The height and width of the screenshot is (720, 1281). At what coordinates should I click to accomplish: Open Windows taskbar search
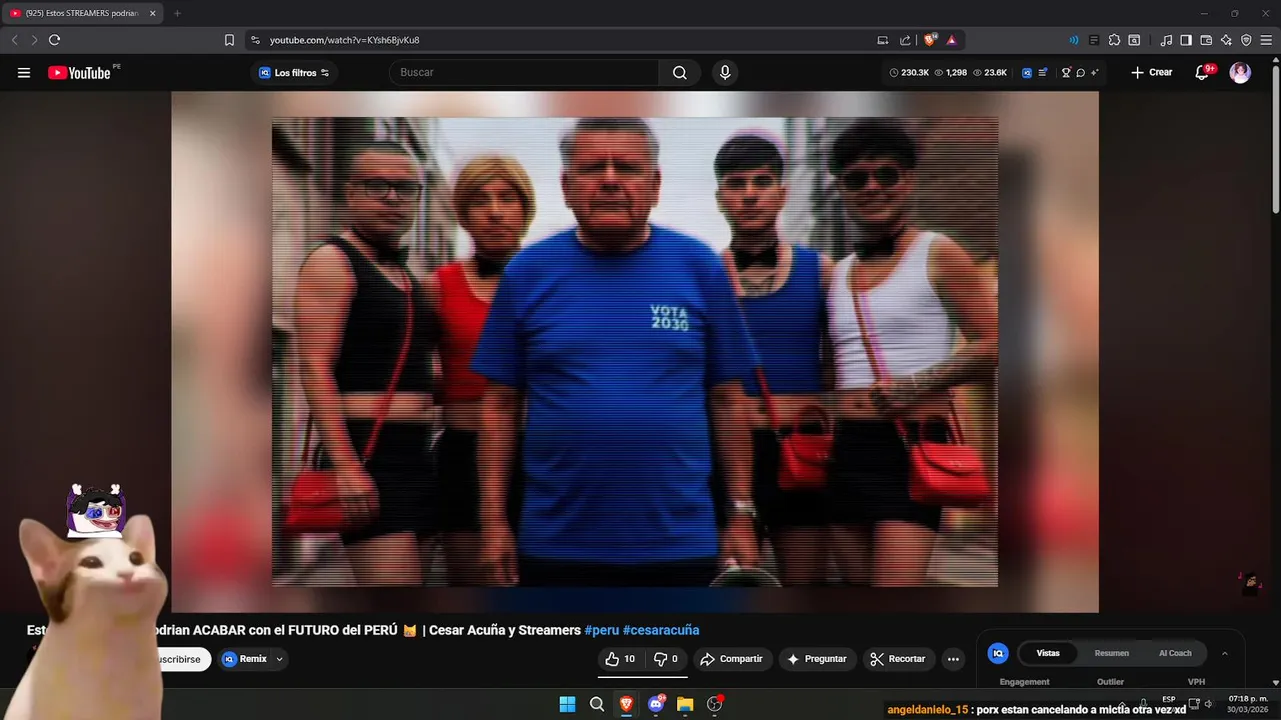597,704
